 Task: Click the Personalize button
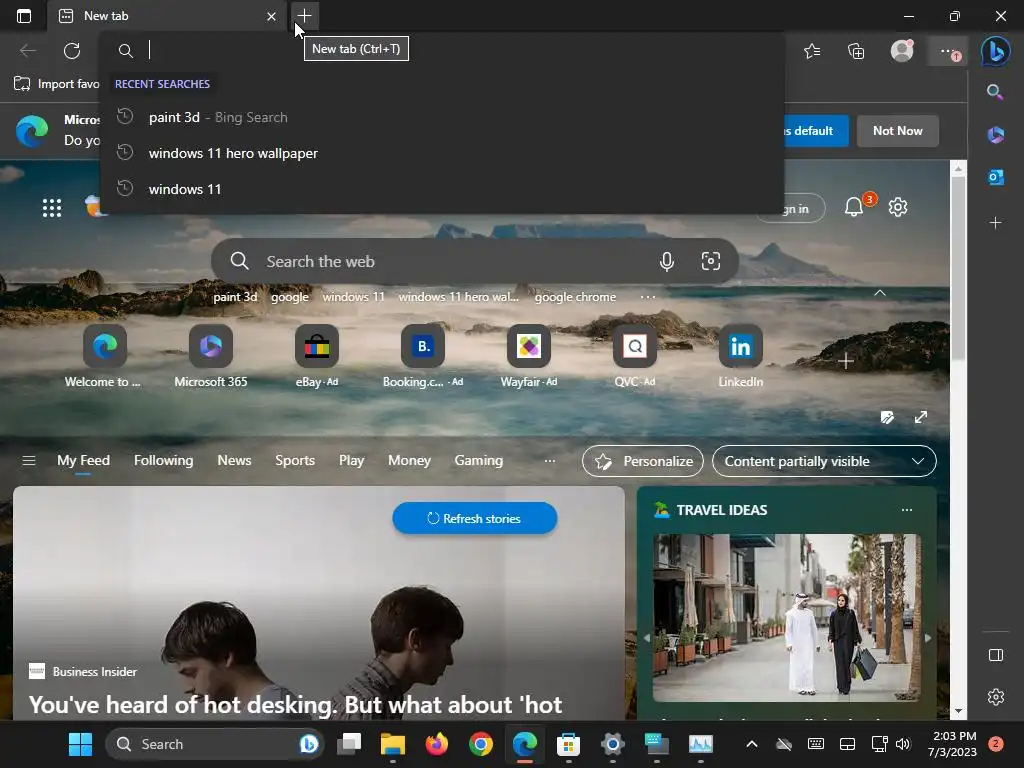pos(643,461)
